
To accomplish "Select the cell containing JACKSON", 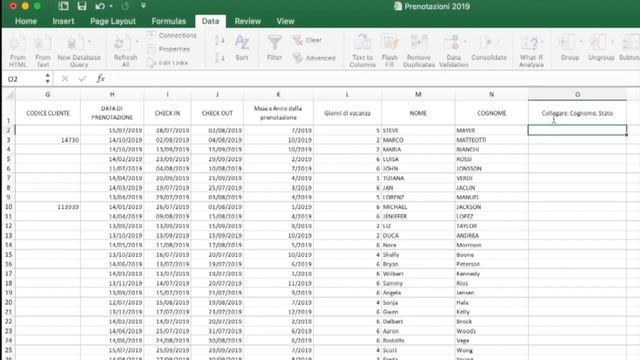I will 491,207.
